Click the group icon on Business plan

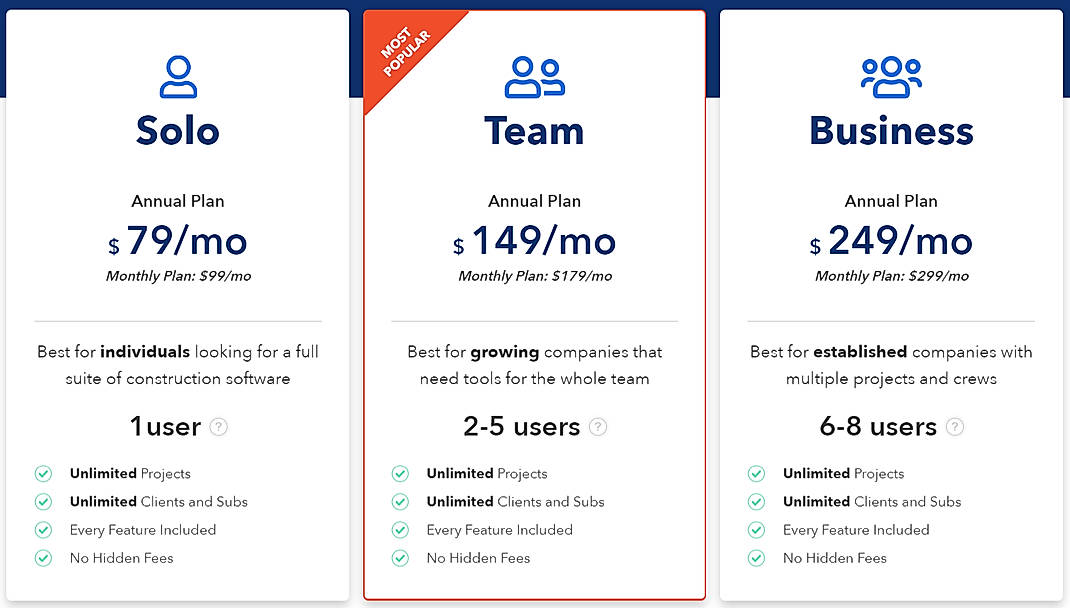pyautogui.click(x=891, y=74)
